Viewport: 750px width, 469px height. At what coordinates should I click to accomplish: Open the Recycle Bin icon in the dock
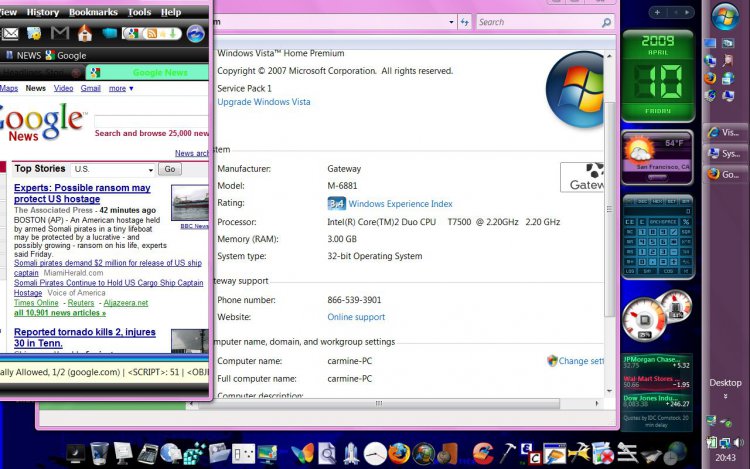click(x=99, y=453)
